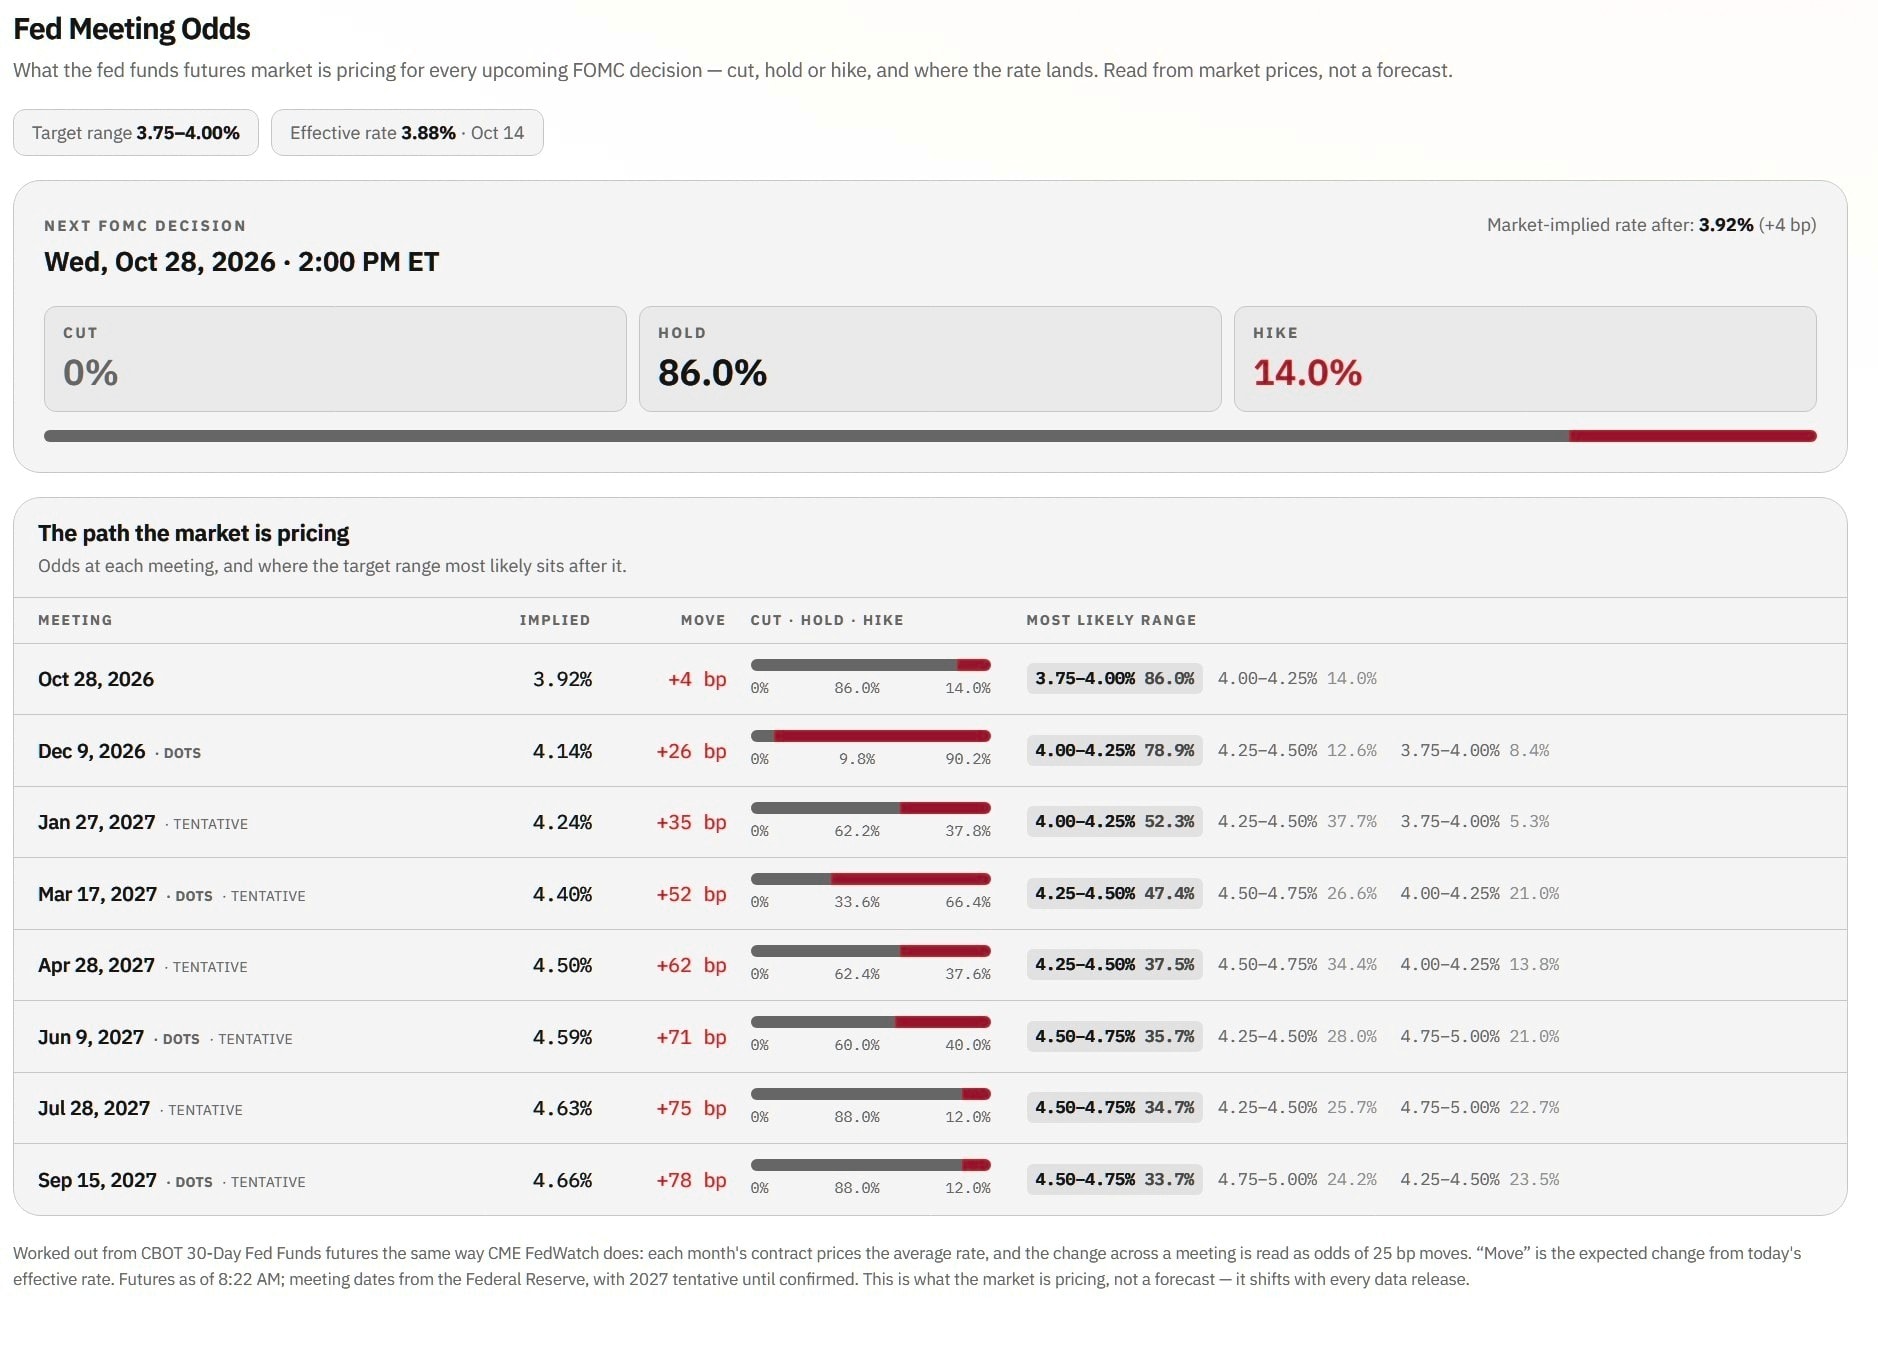Click the Market-implied rate after 3.92% text
Screen dimensions: 1878x1367
point(1651,225)
